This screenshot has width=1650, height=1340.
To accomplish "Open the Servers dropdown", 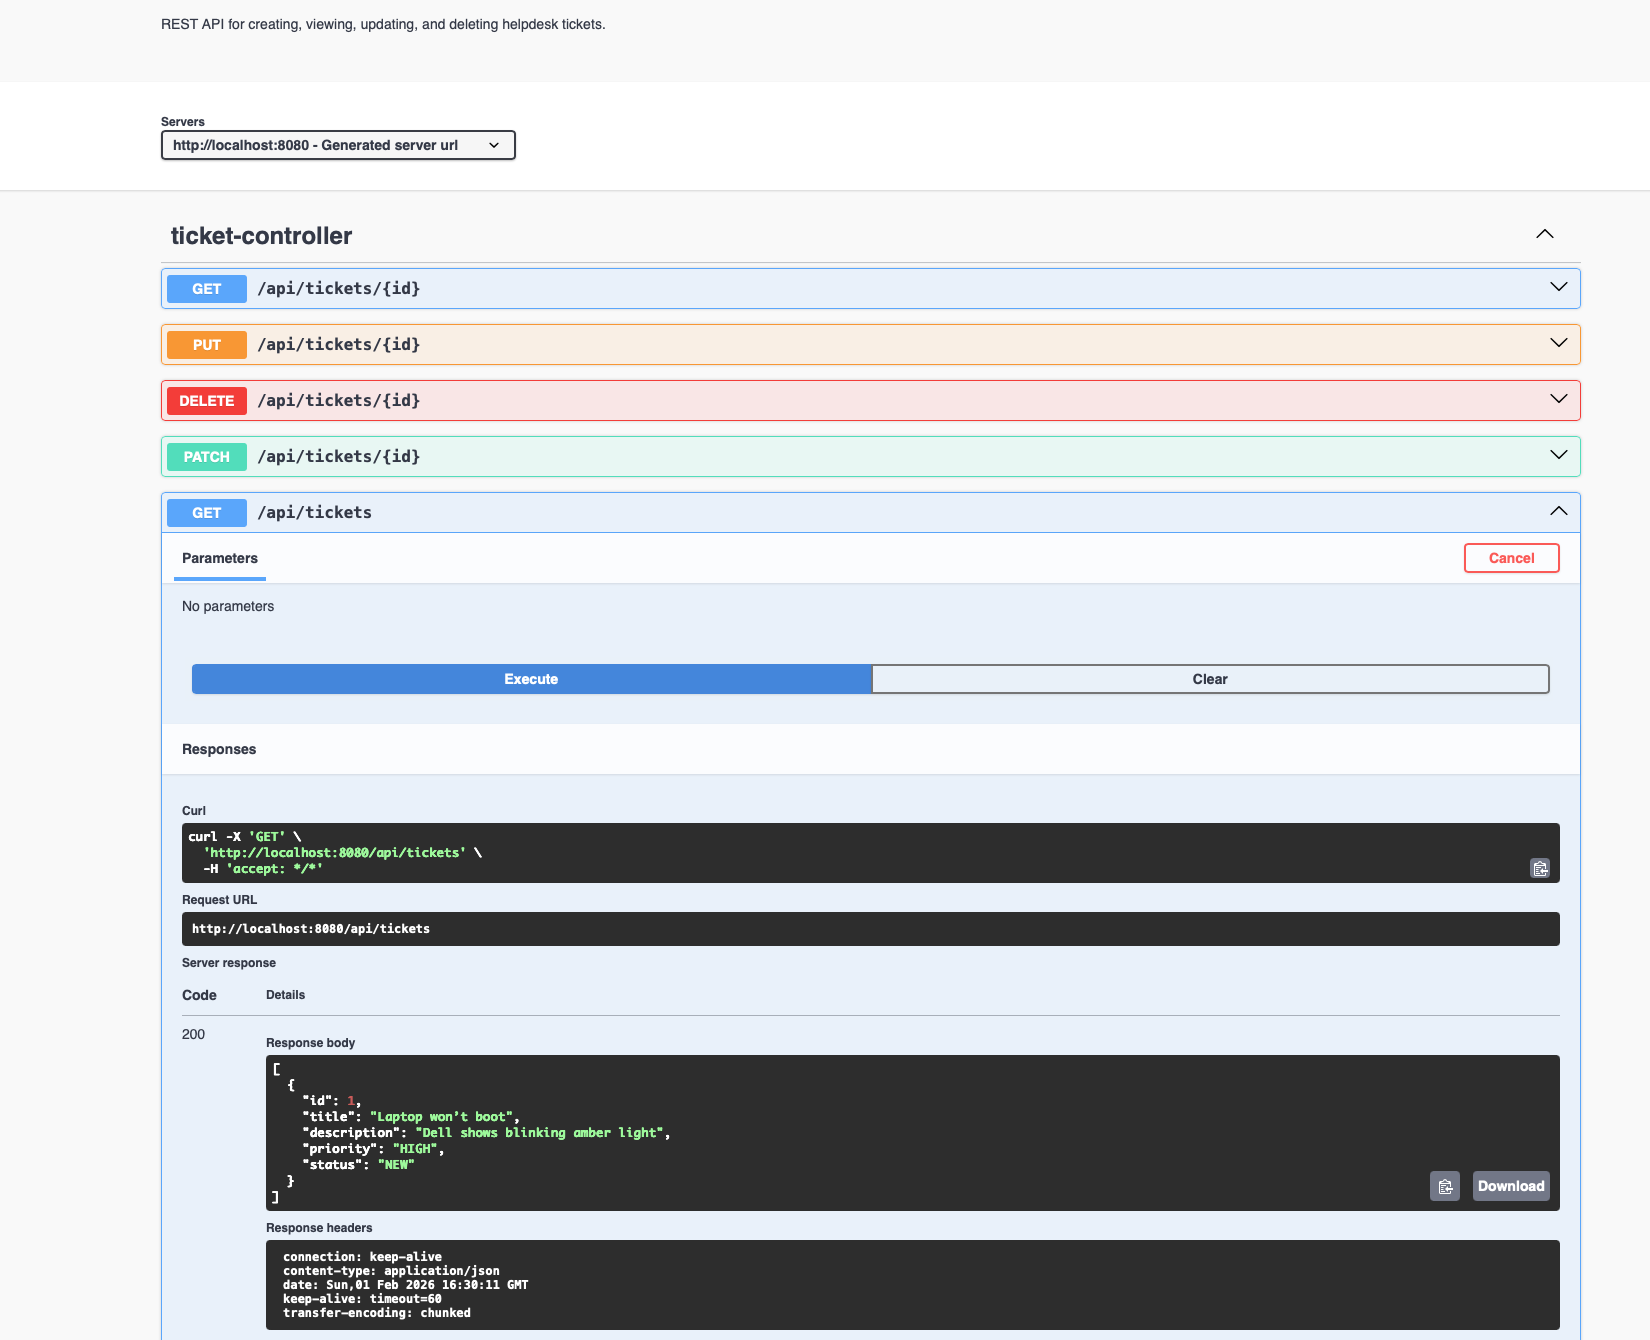I will coord(338,145).
